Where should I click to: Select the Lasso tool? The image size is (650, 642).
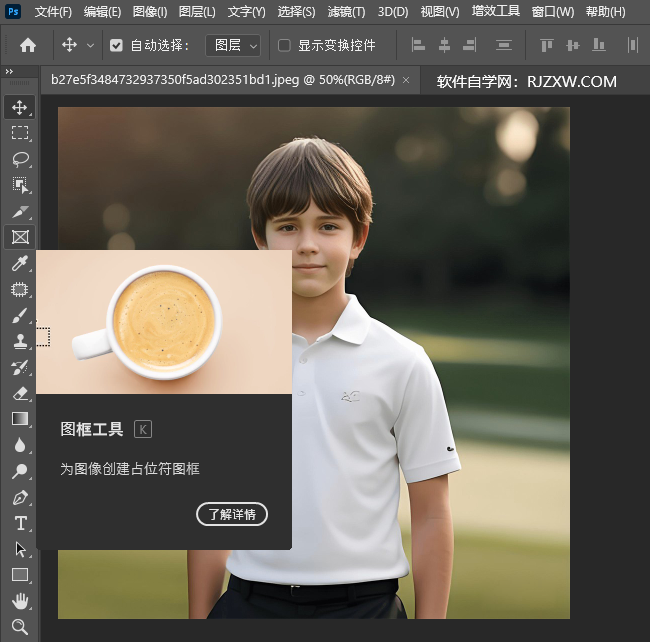coord(19,159)
